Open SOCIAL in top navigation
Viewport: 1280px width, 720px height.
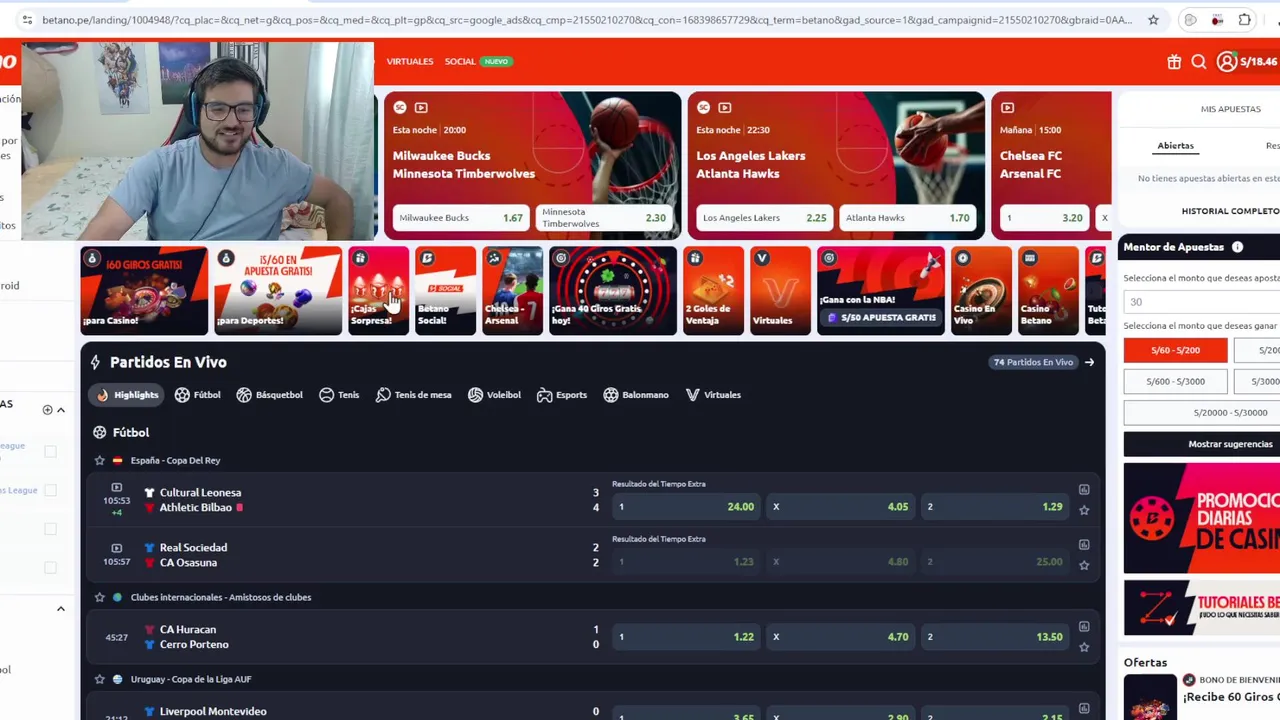pos(460,62)
